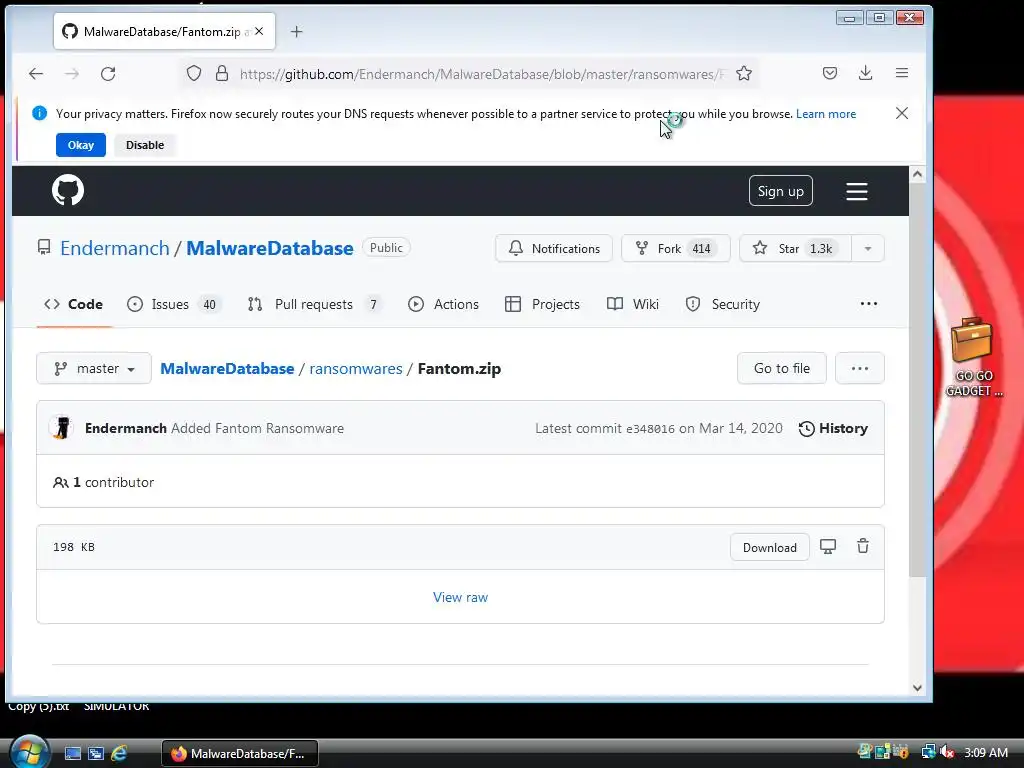
Task: Open the master branch dropdown
Action: coord(94,368)
